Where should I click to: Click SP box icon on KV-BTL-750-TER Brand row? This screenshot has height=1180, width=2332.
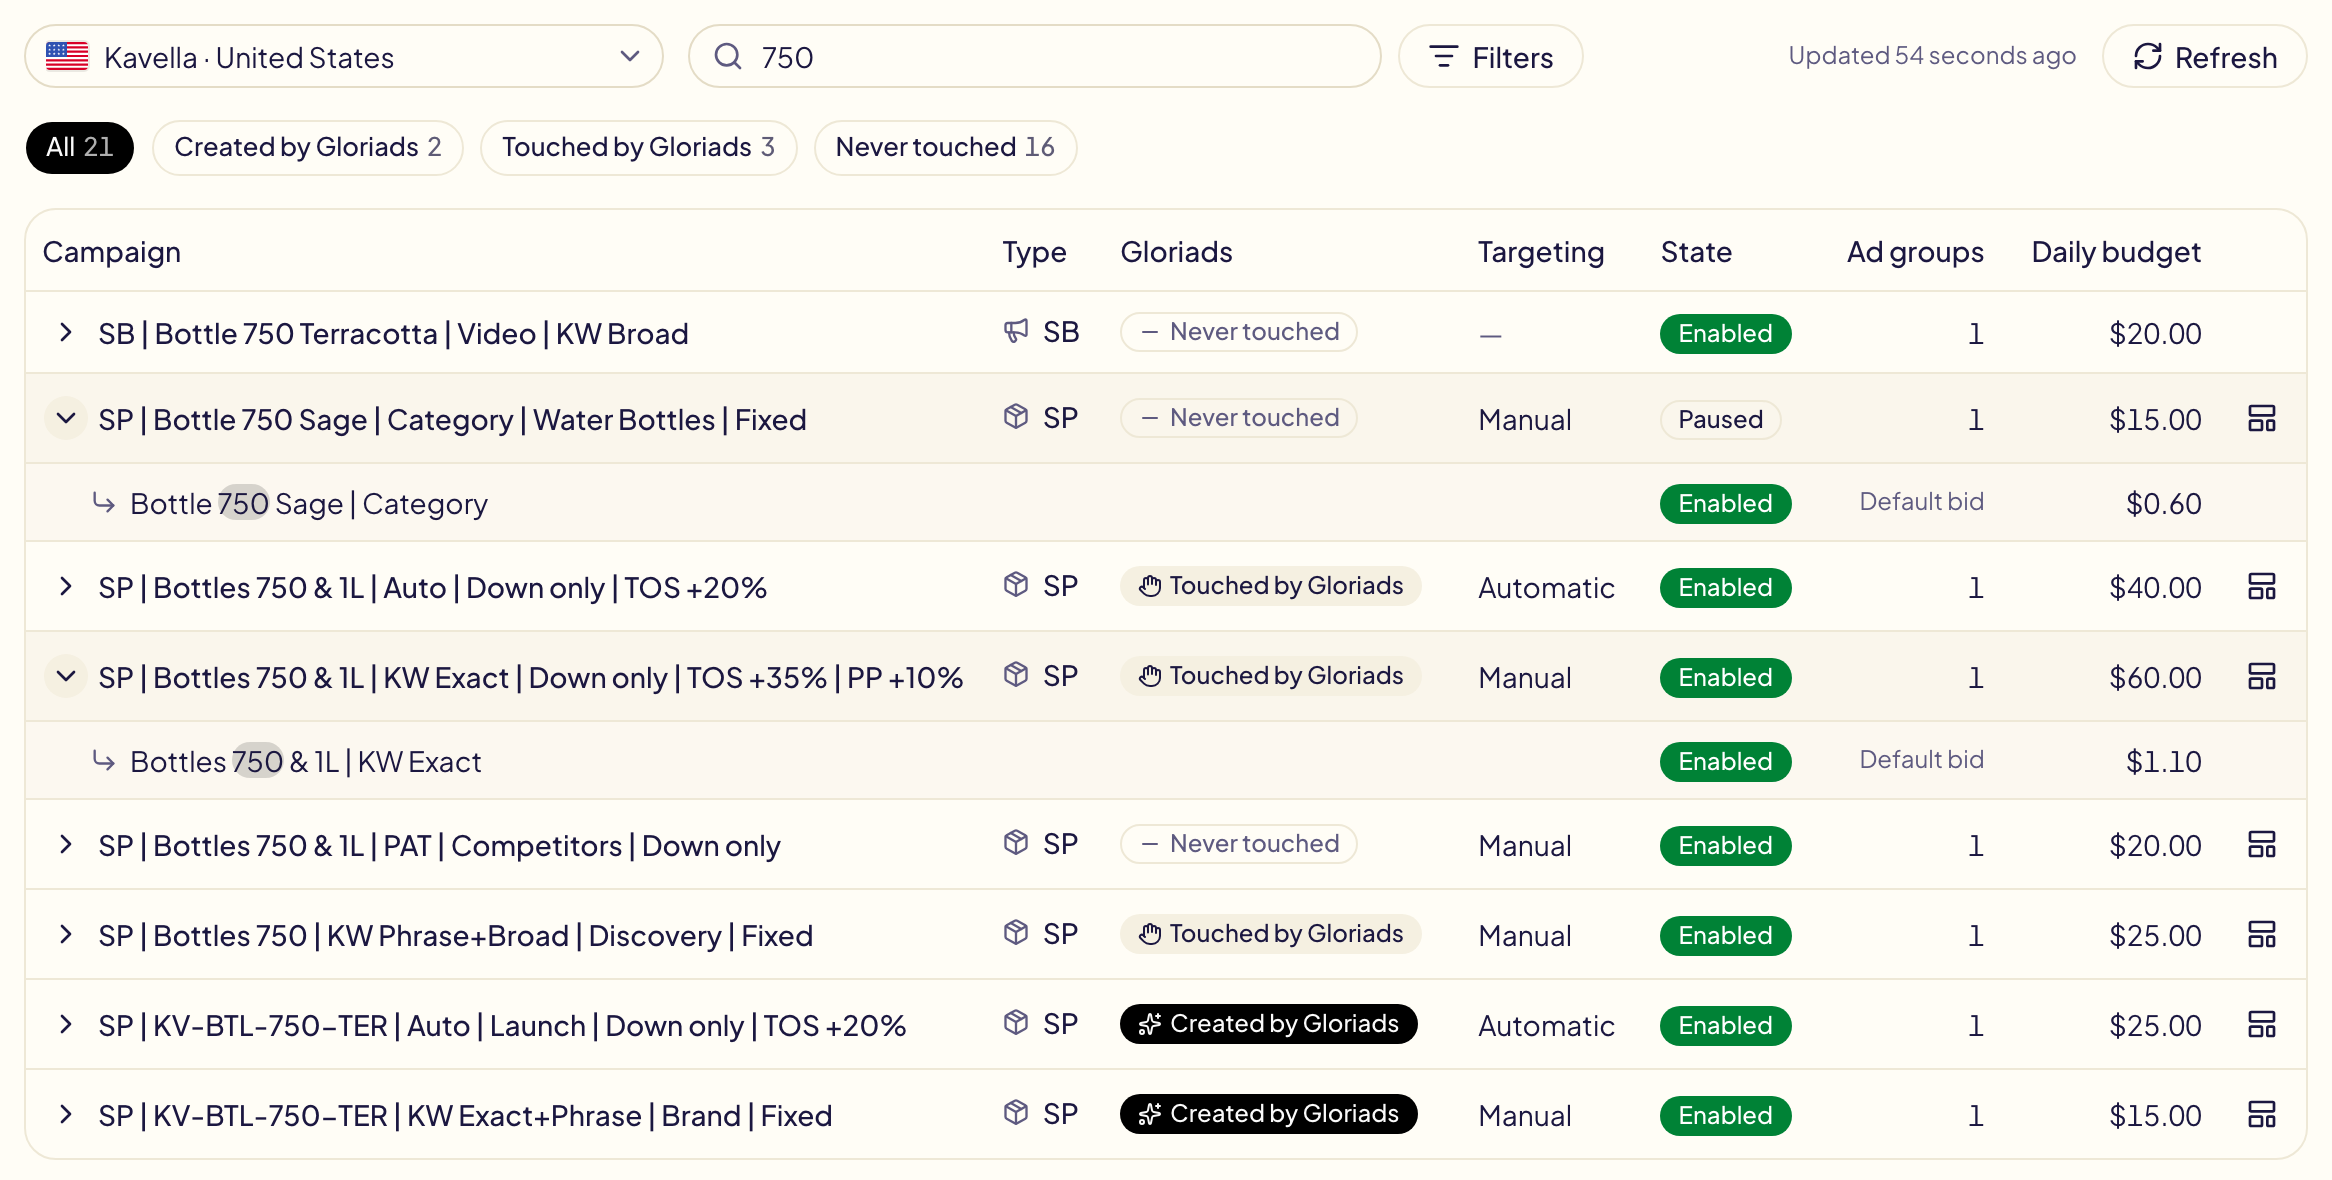(x=1016, y=1113)
